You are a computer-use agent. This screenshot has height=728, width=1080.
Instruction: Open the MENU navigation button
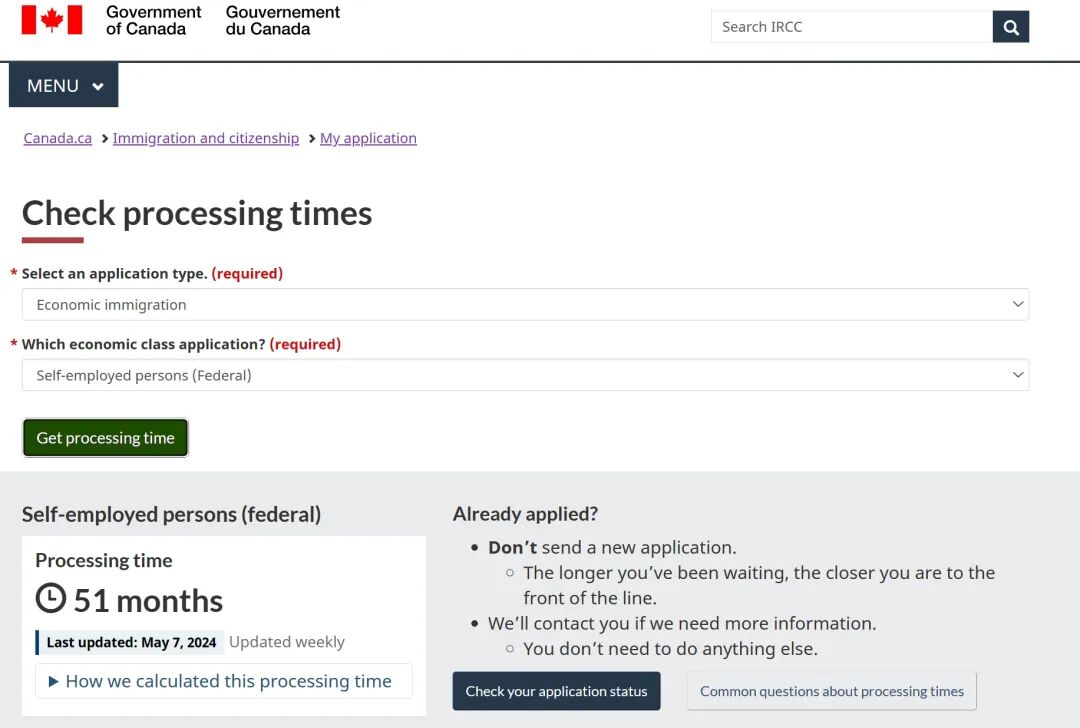(63, 85)
